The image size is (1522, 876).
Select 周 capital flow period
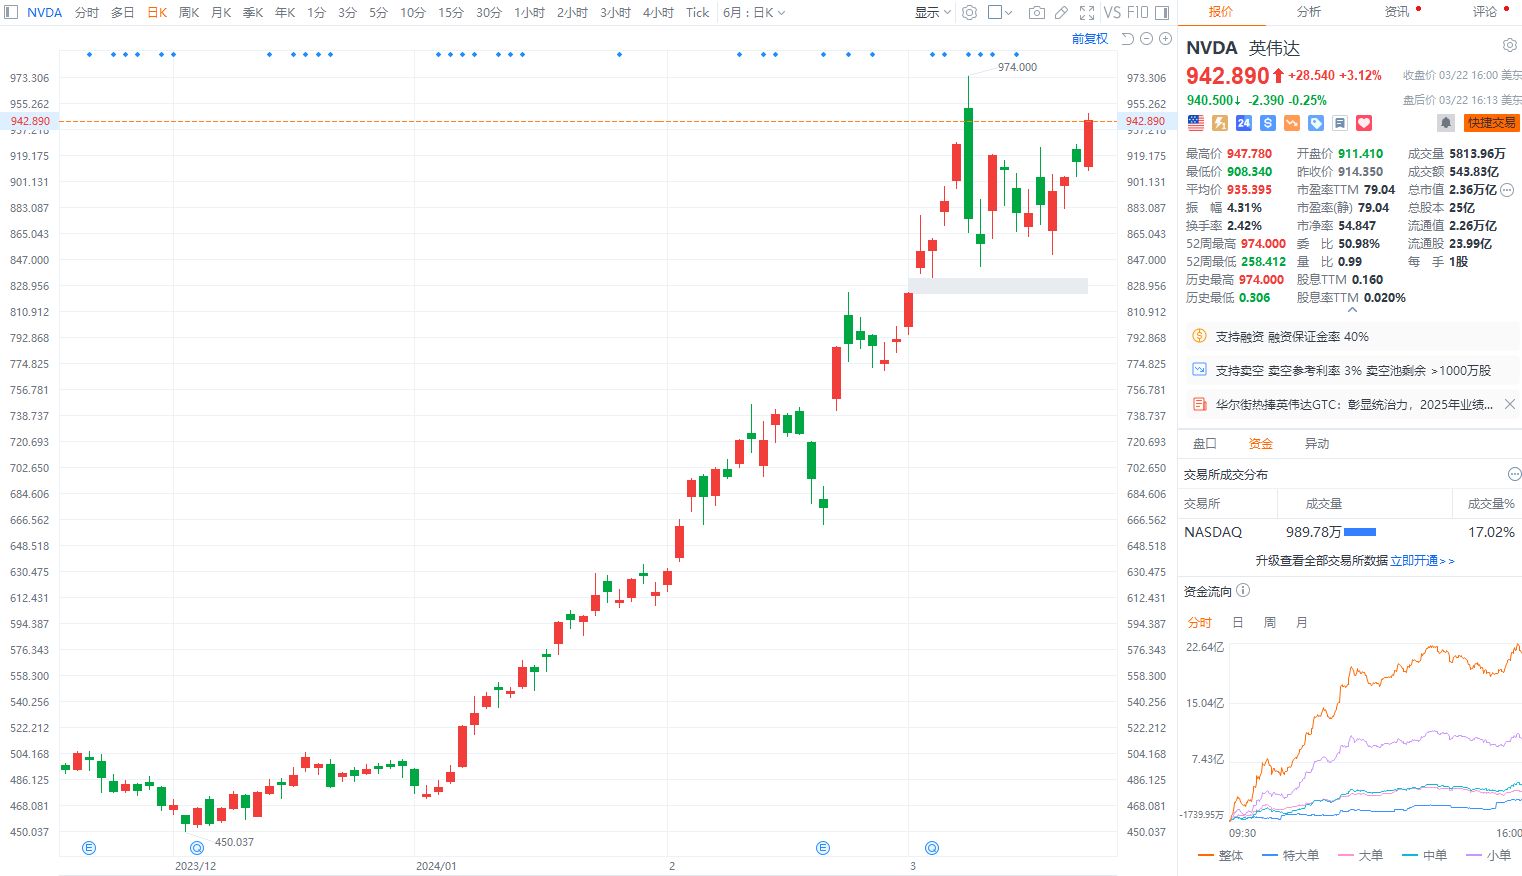1270,622
